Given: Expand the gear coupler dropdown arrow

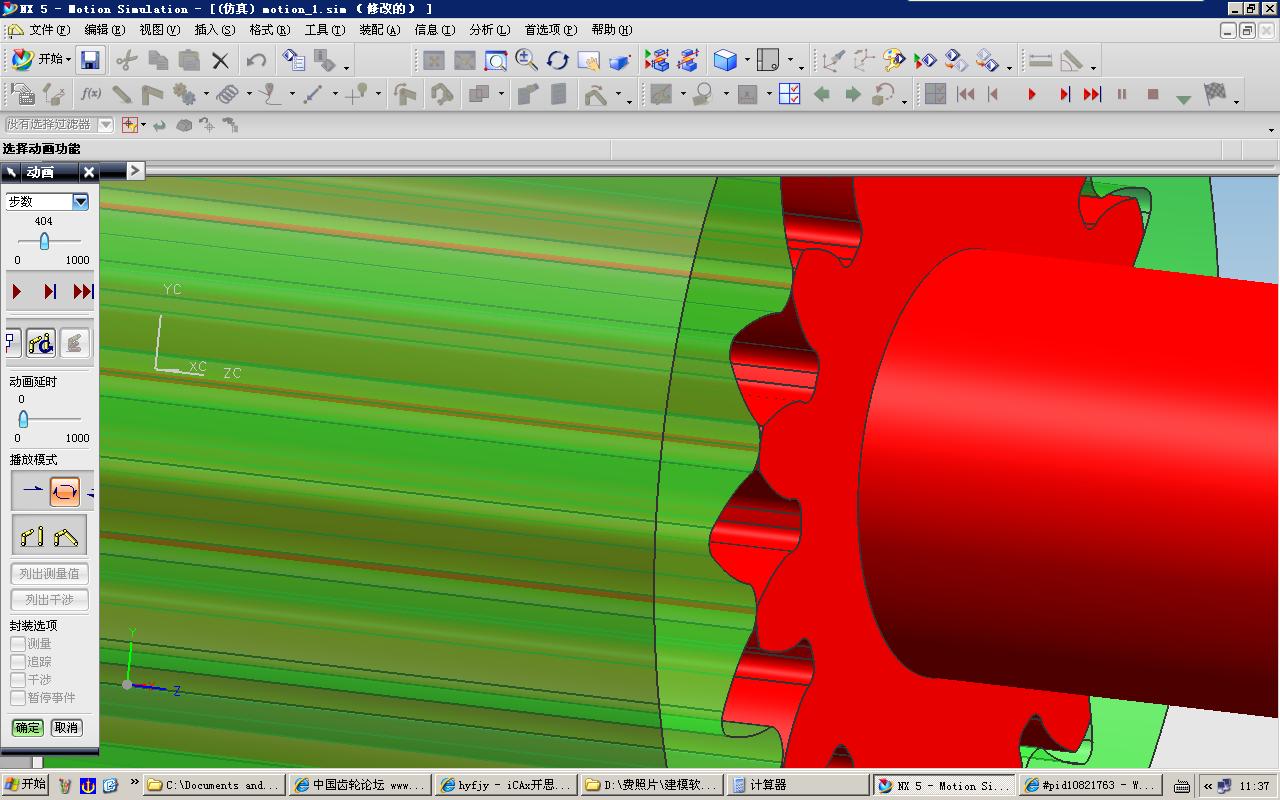Looking at the screenshot, I should pos(206,95).
